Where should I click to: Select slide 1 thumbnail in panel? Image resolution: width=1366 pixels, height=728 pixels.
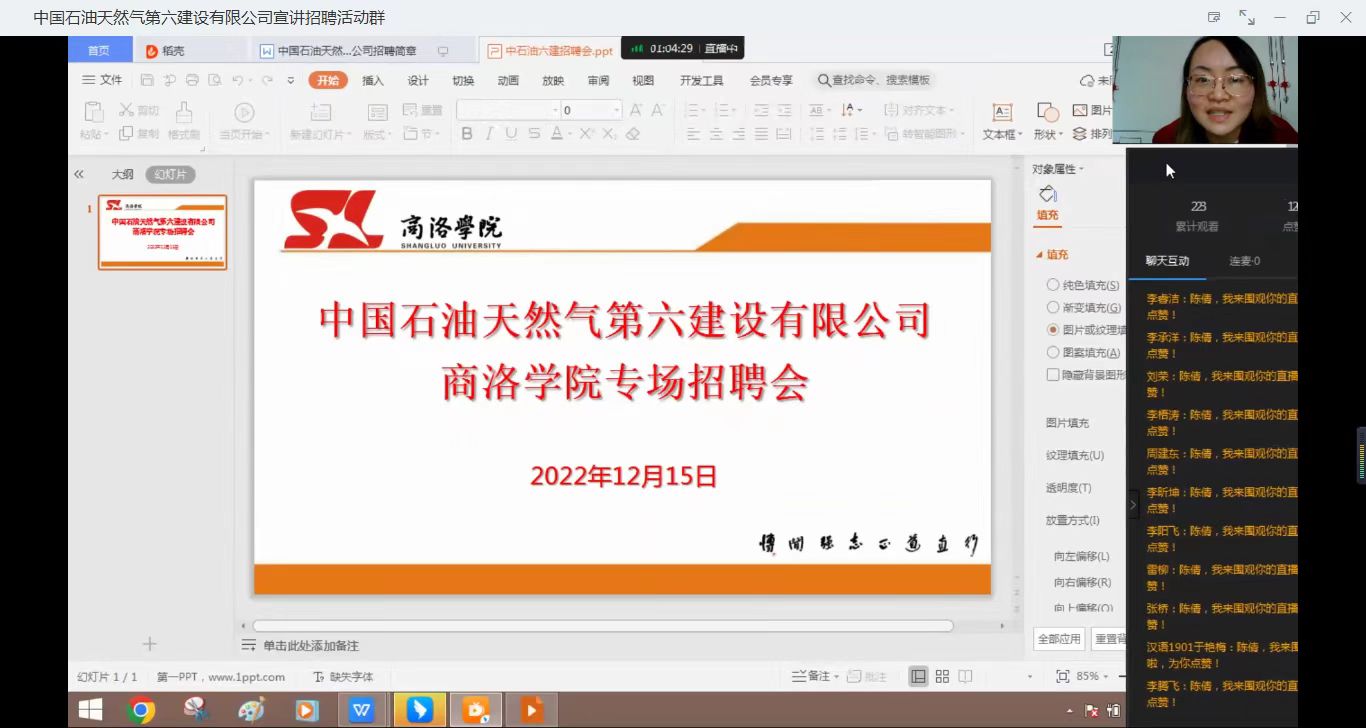click(x=162, y=232)
